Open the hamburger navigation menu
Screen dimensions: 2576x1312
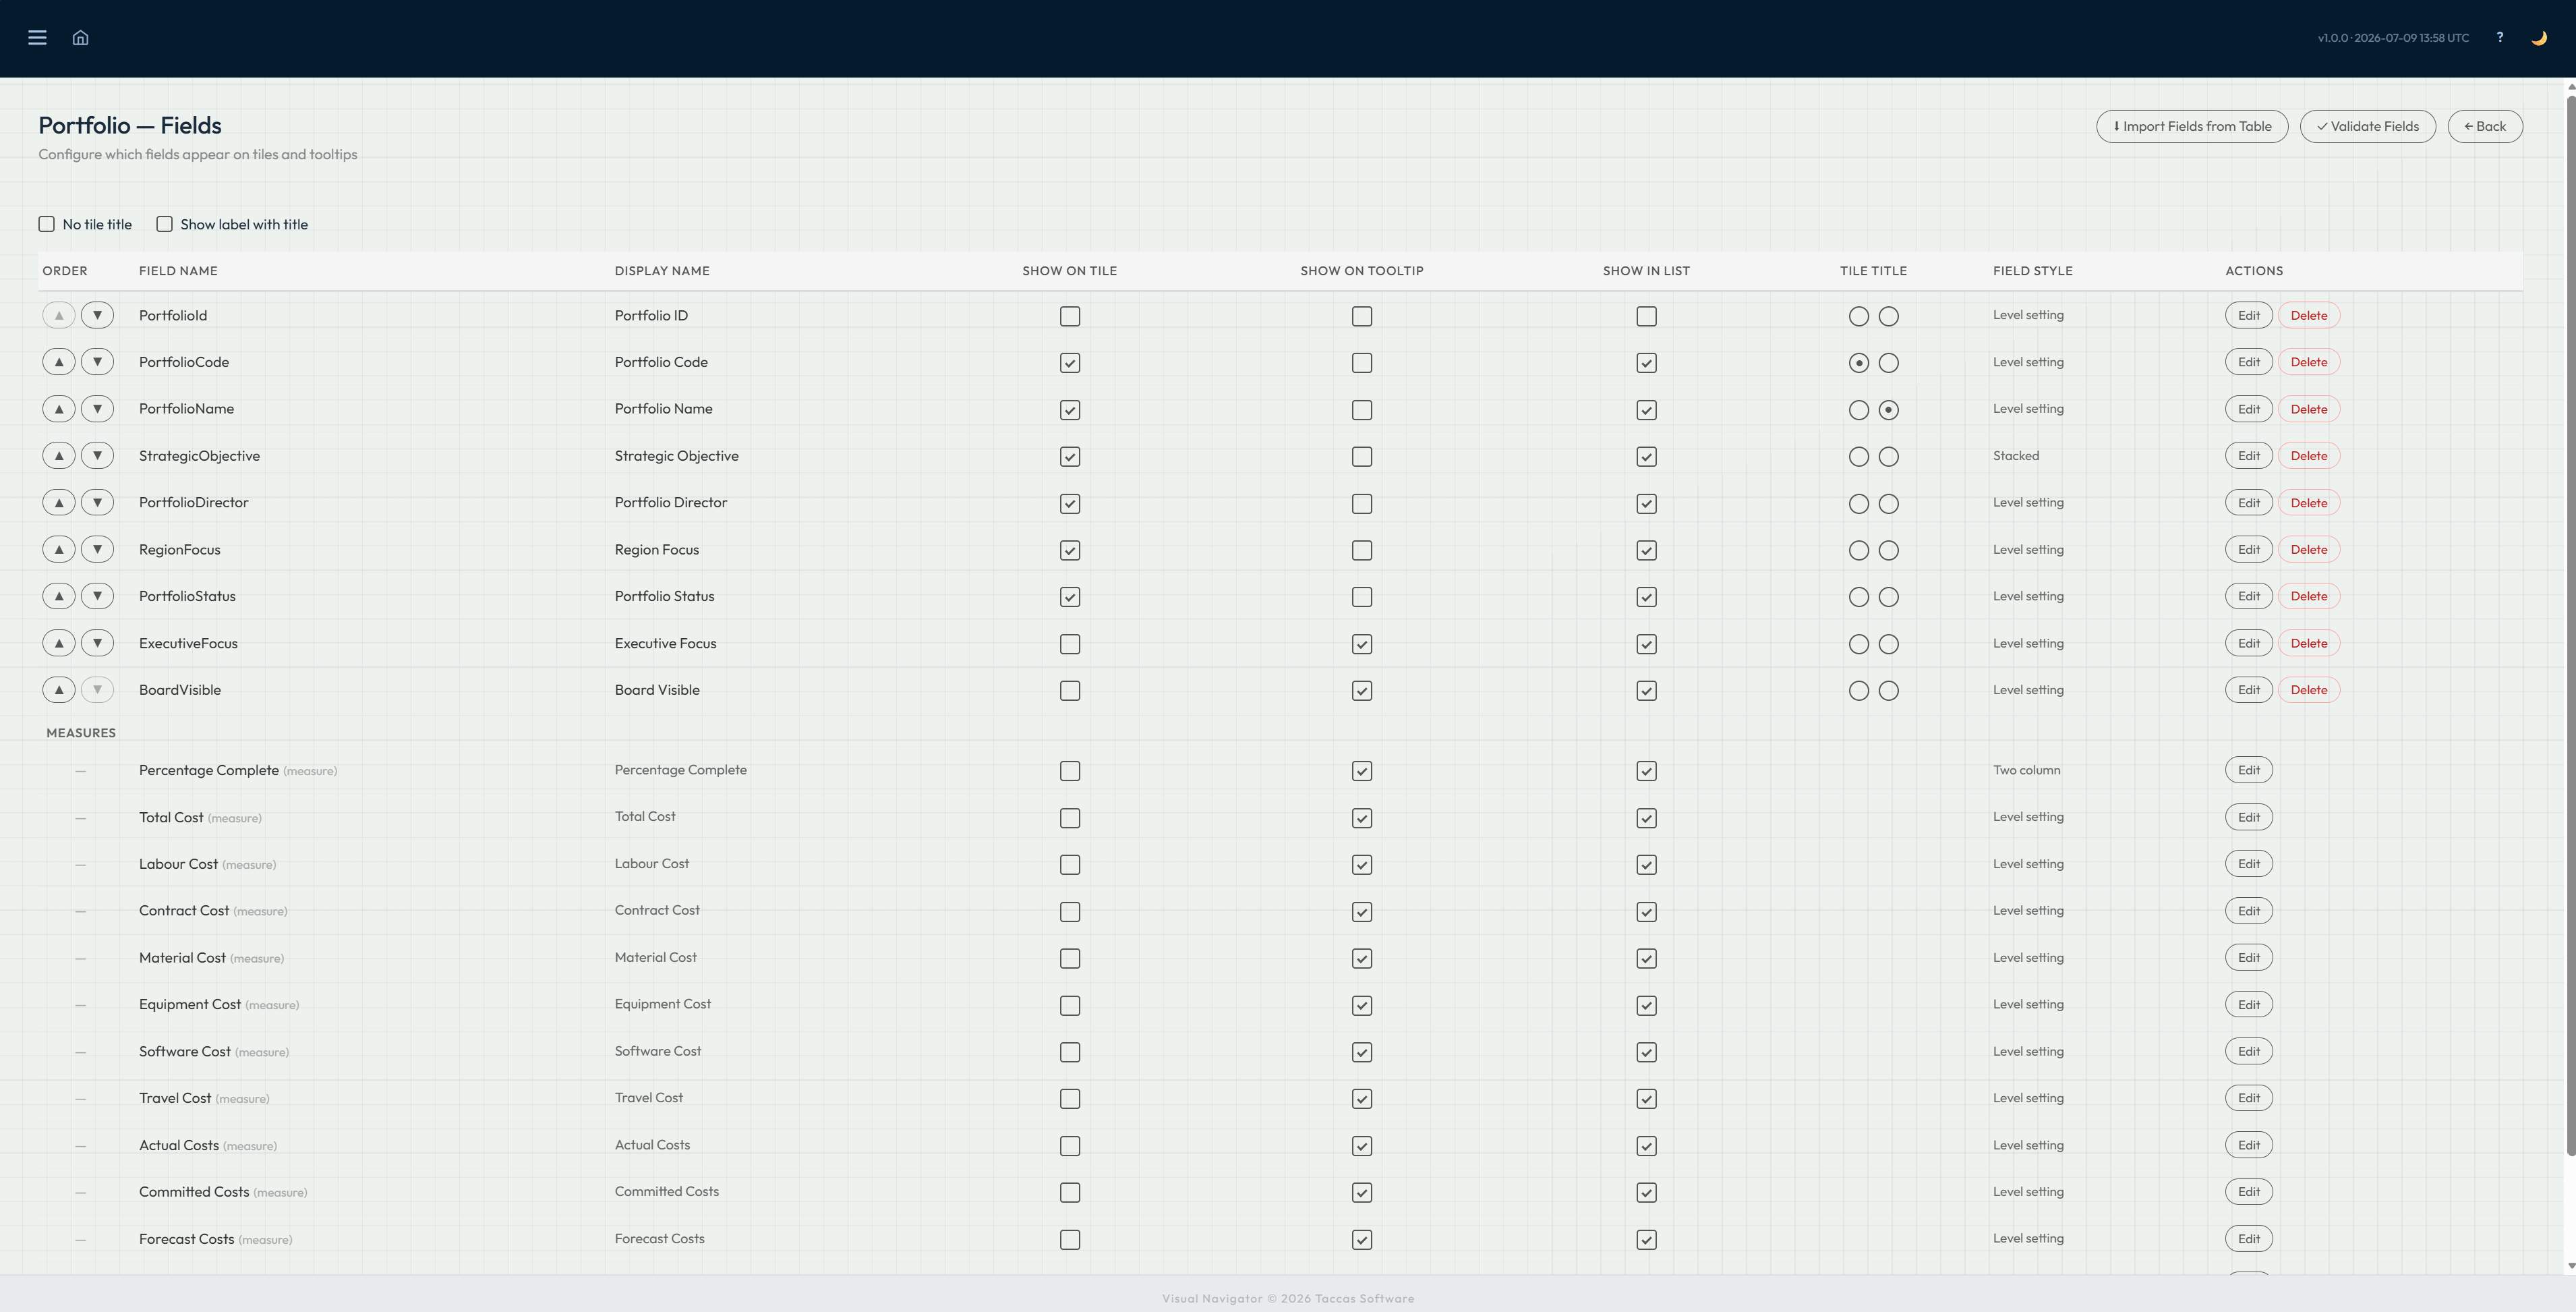(x=37, y=38)
